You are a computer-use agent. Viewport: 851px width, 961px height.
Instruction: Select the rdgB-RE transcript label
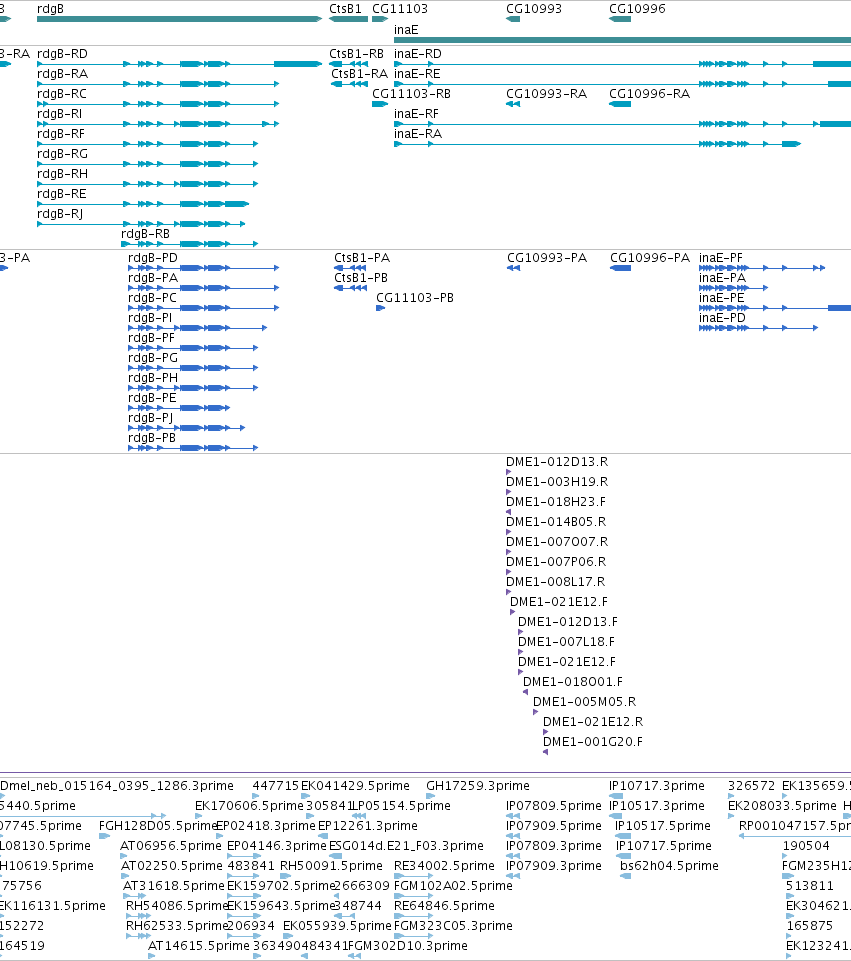point(62,194)
